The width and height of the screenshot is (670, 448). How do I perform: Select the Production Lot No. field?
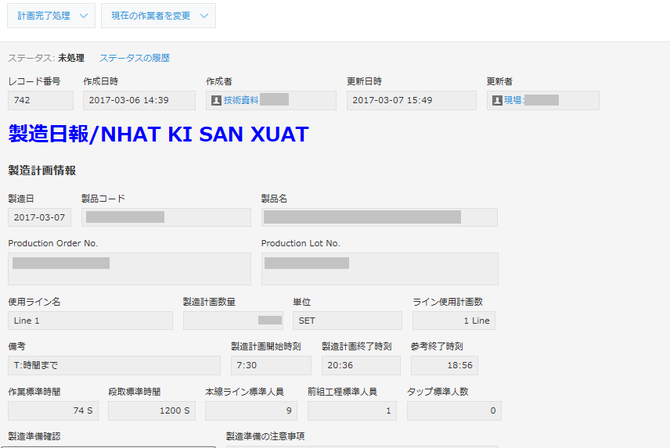(x=379, y=268)
